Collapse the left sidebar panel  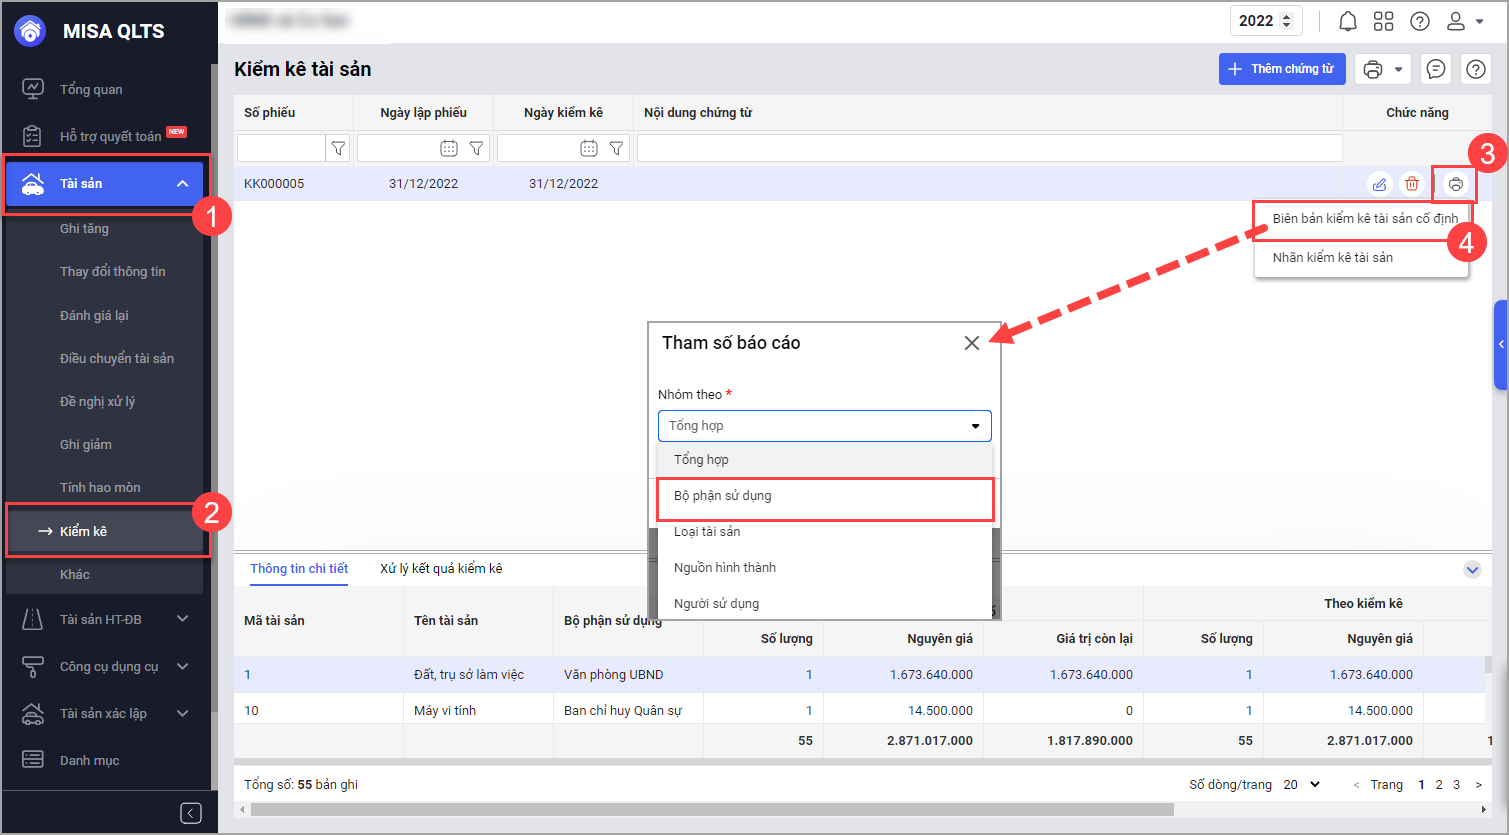point(191,813)
